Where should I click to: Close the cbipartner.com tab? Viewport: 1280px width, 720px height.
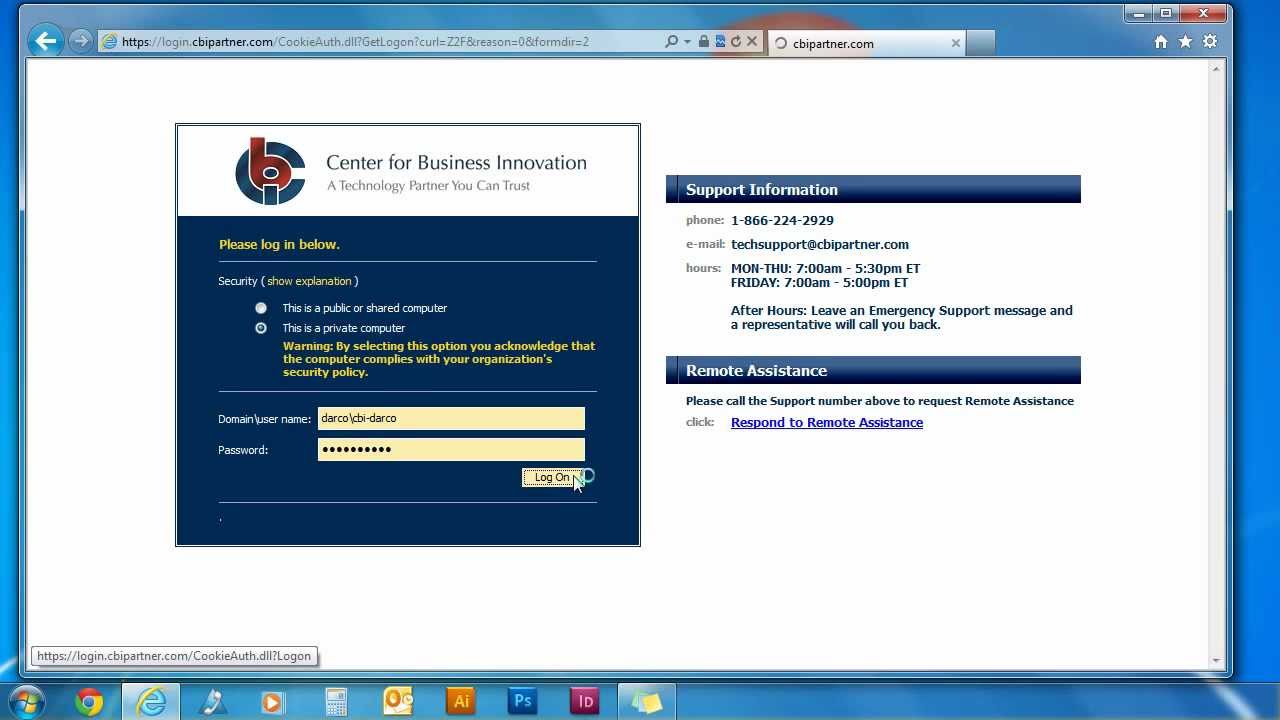[955, 43]
